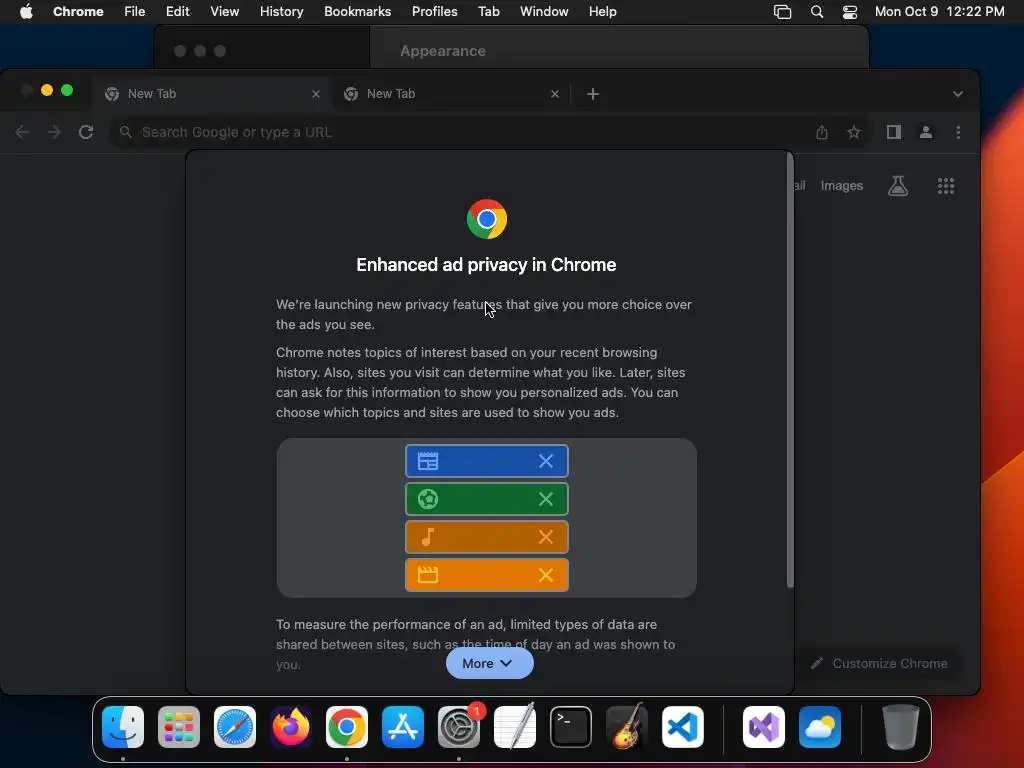
Task: Click the Chrome icon in the Dock
Action: [x=347, y=727]
